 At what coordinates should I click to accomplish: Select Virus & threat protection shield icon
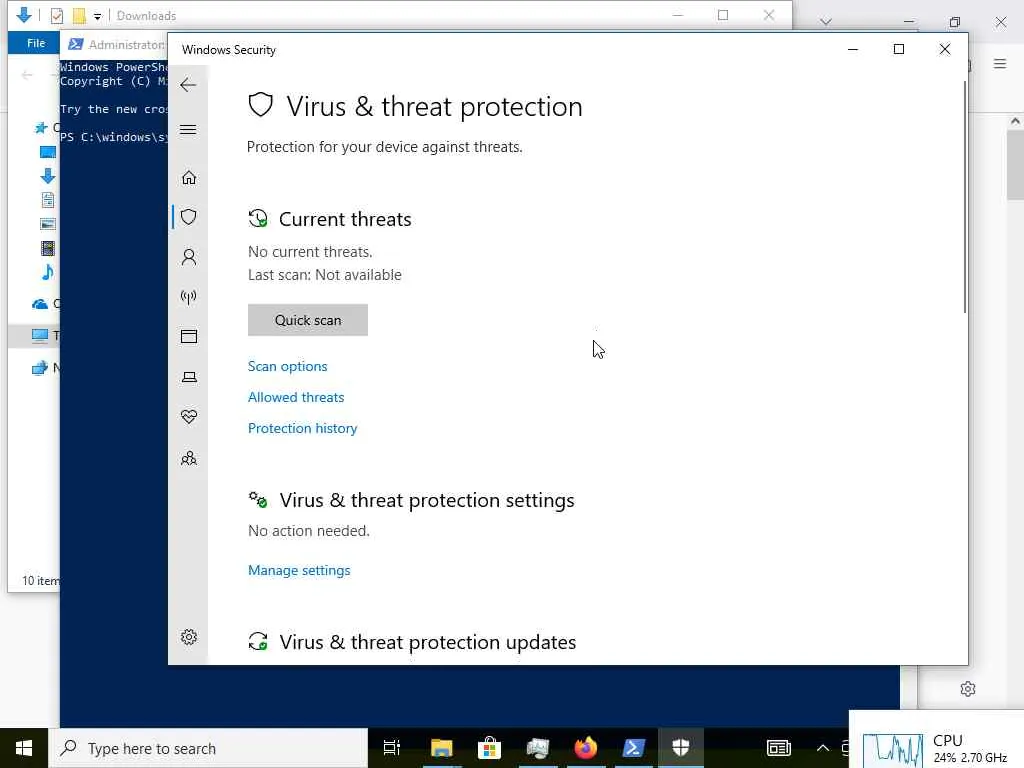pos(189,217)
